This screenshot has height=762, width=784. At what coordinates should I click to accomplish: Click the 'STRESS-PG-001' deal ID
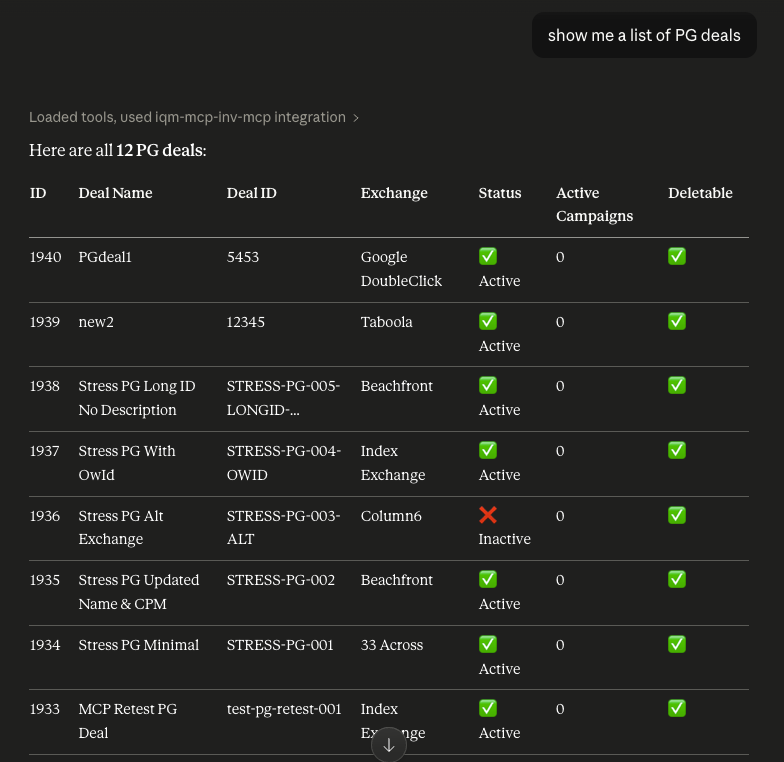point(280,645)
